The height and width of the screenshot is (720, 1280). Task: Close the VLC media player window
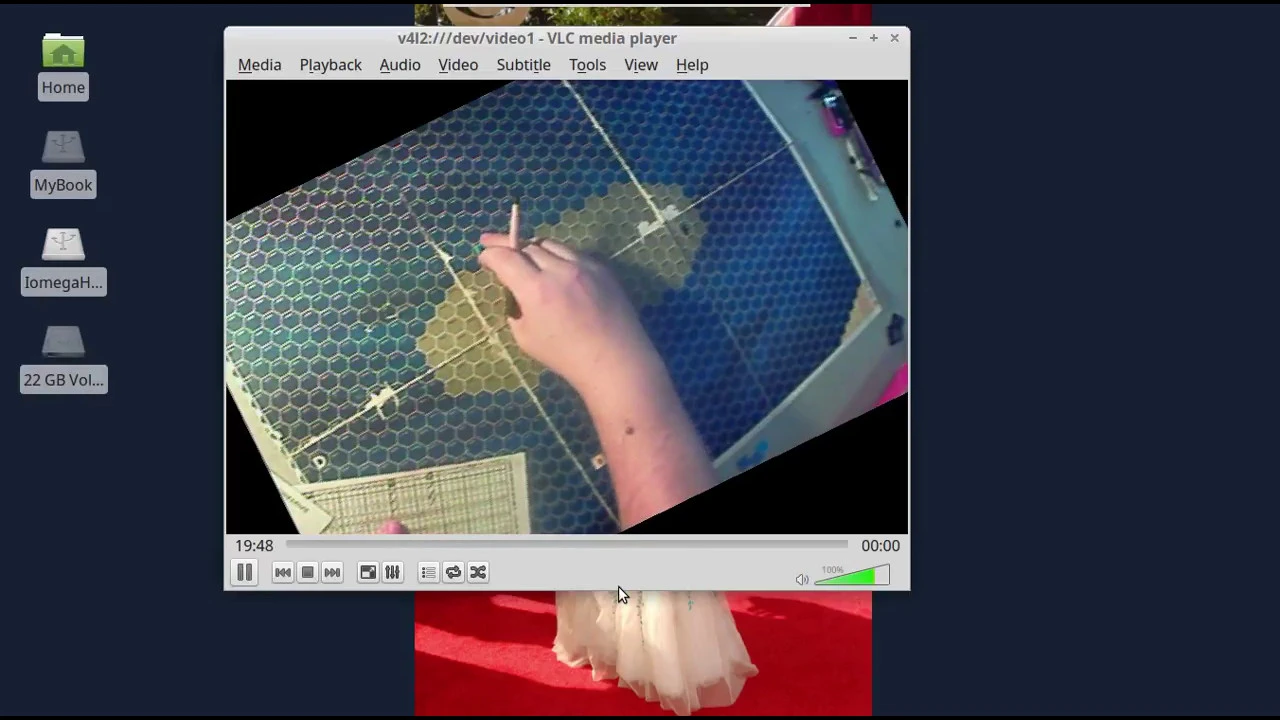(894, 38)
